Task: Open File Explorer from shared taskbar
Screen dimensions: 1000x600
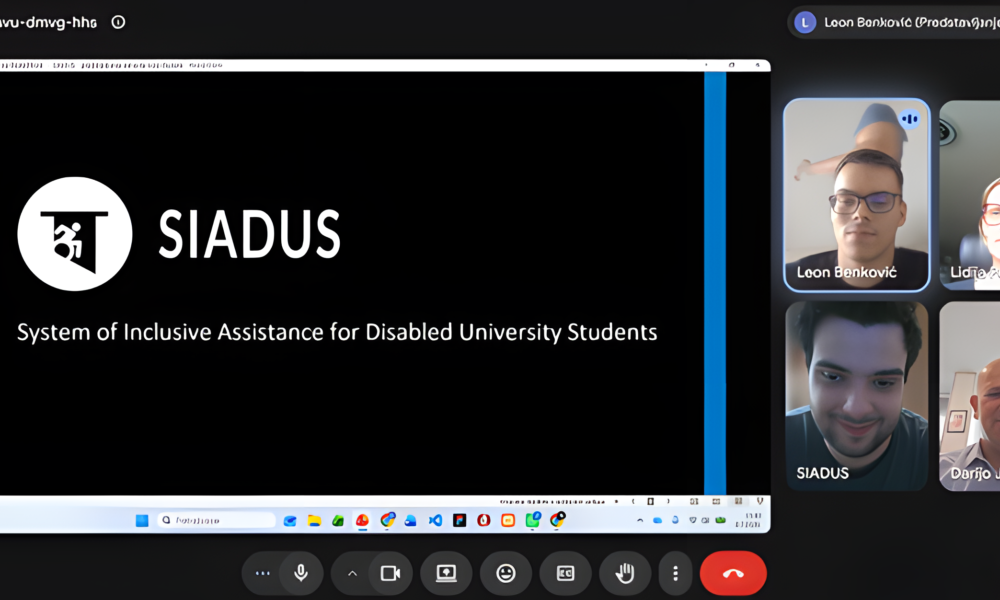Action: (314, 520)
